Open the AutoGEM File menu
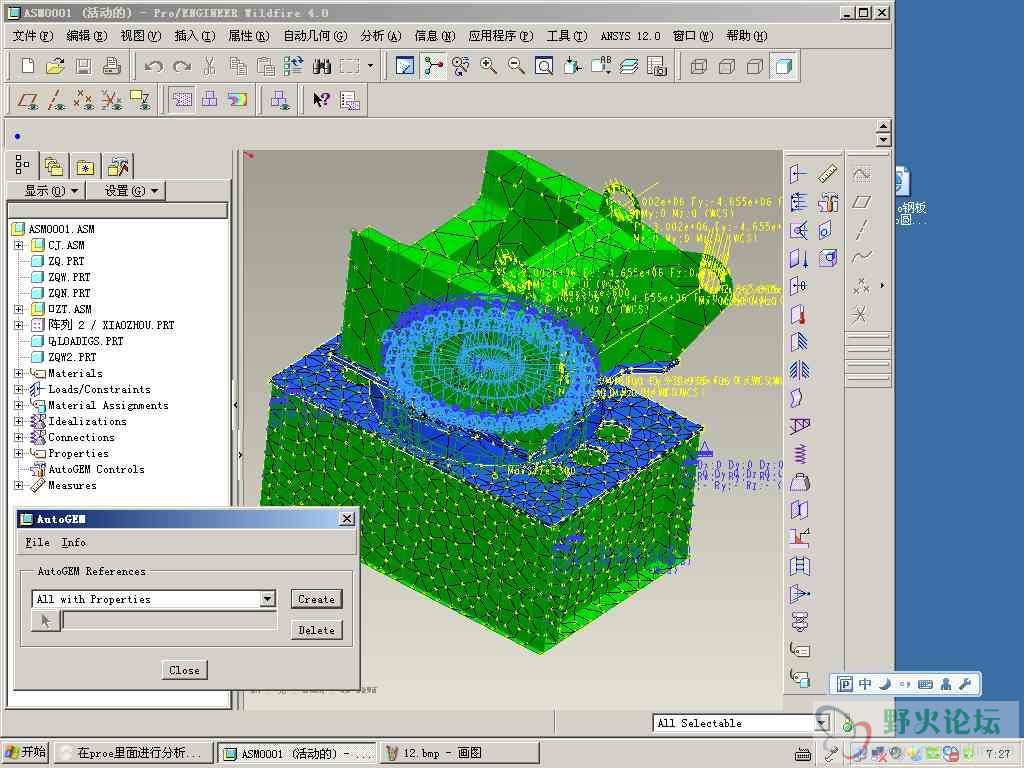1024x768 pixels. tap(37, 543)
